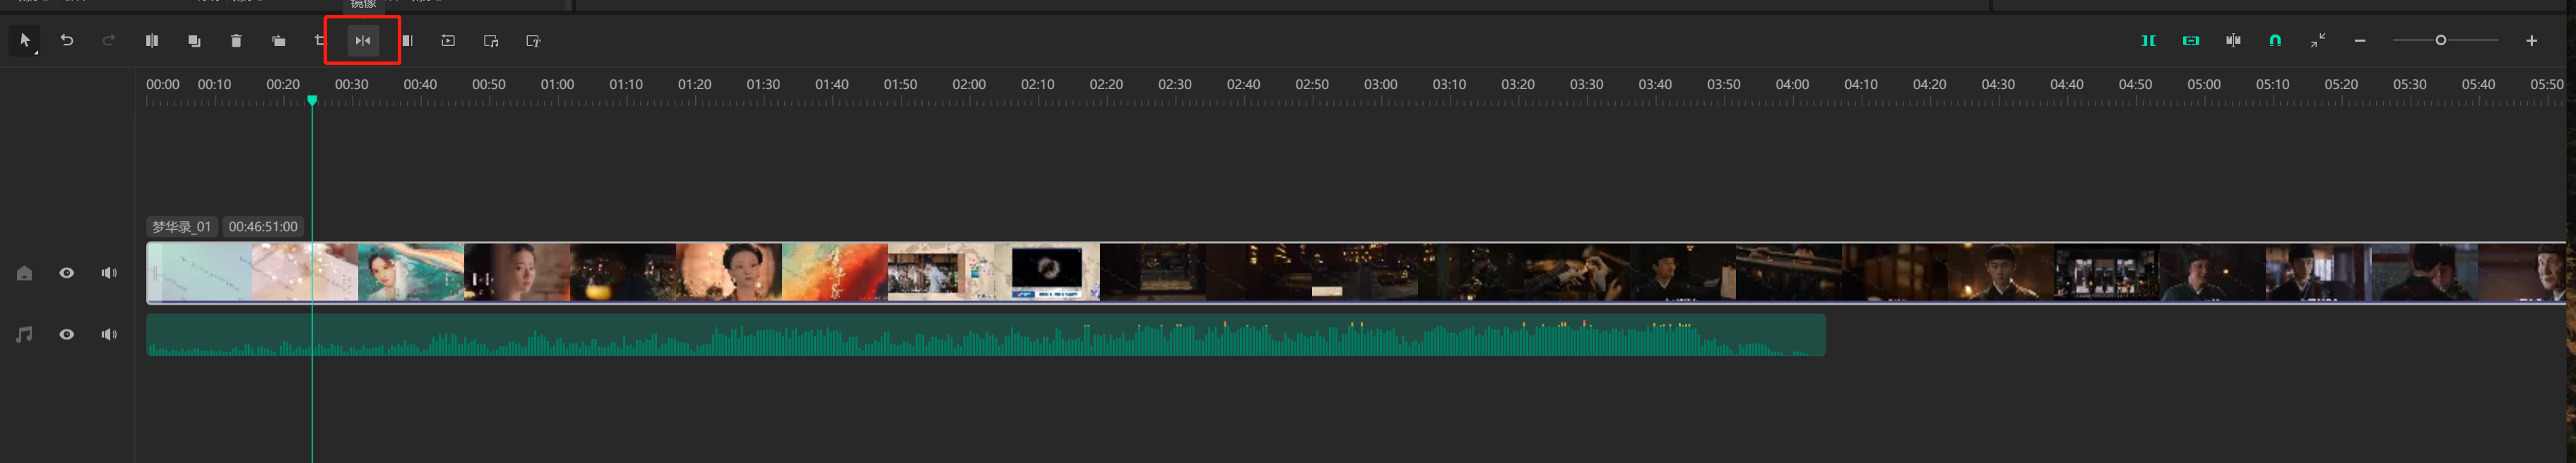
Task: Hide the video track with eye icon
Action: (x=67, y=273)
